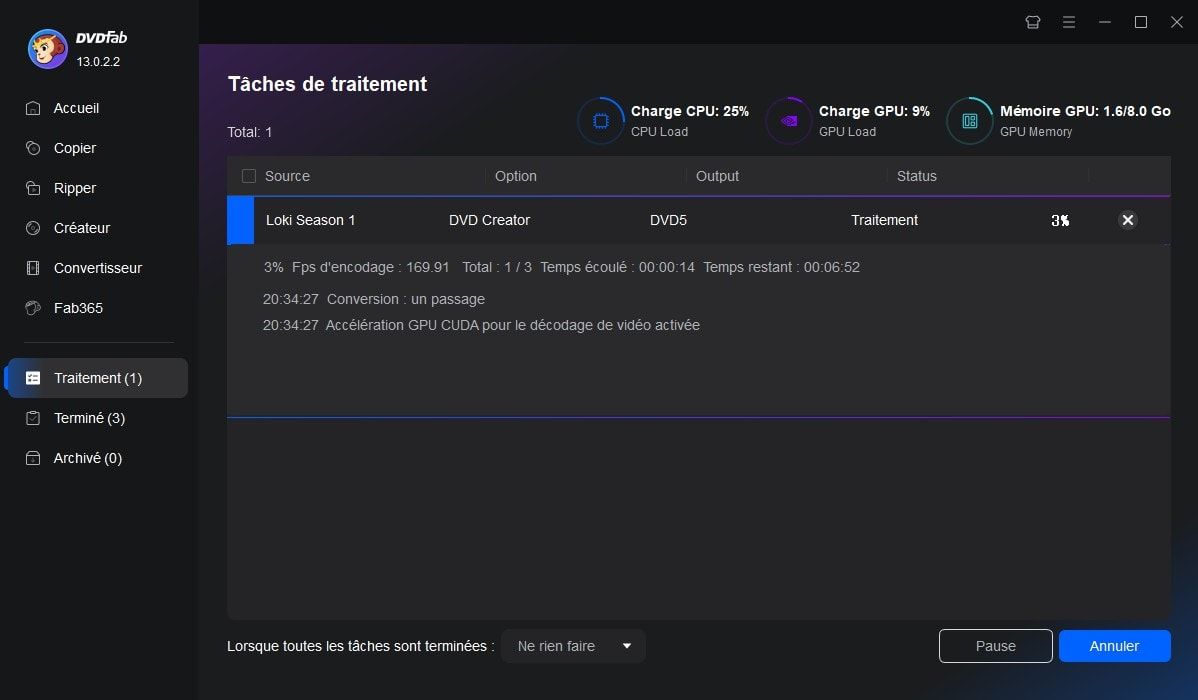Click the Annuler button

coord(1115,646)
